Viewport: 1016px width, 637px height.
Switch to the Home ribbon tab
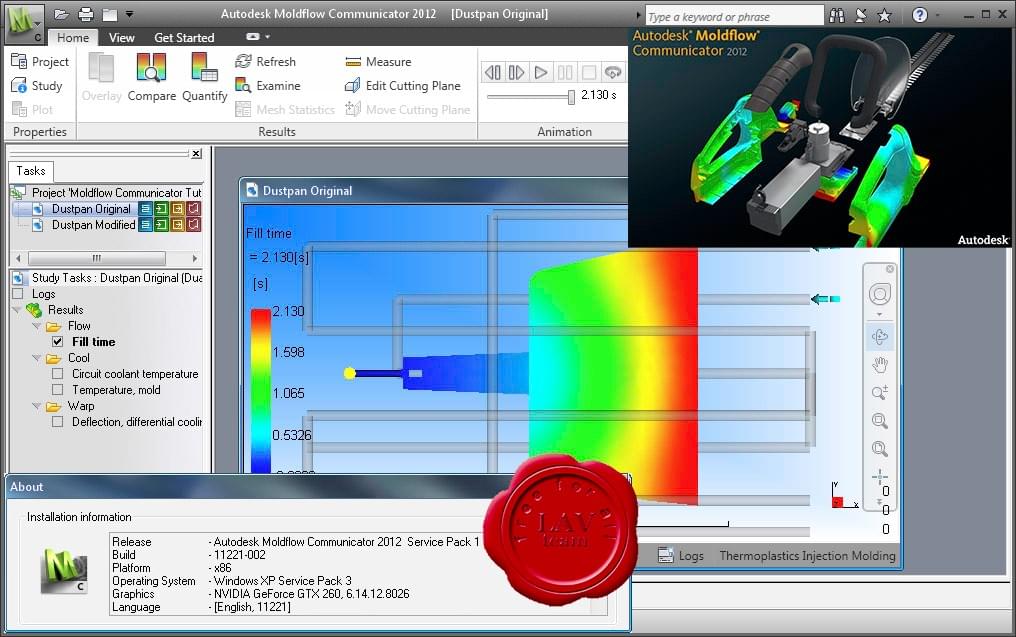coord(73,38)
